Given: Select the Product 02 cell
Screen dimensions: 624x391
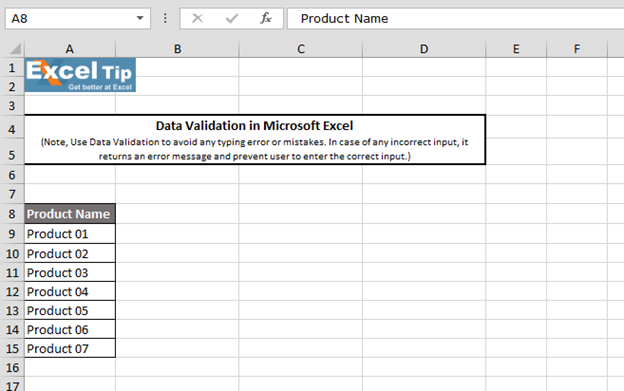Looking at the screenshot, I should [x=70, y=253].
